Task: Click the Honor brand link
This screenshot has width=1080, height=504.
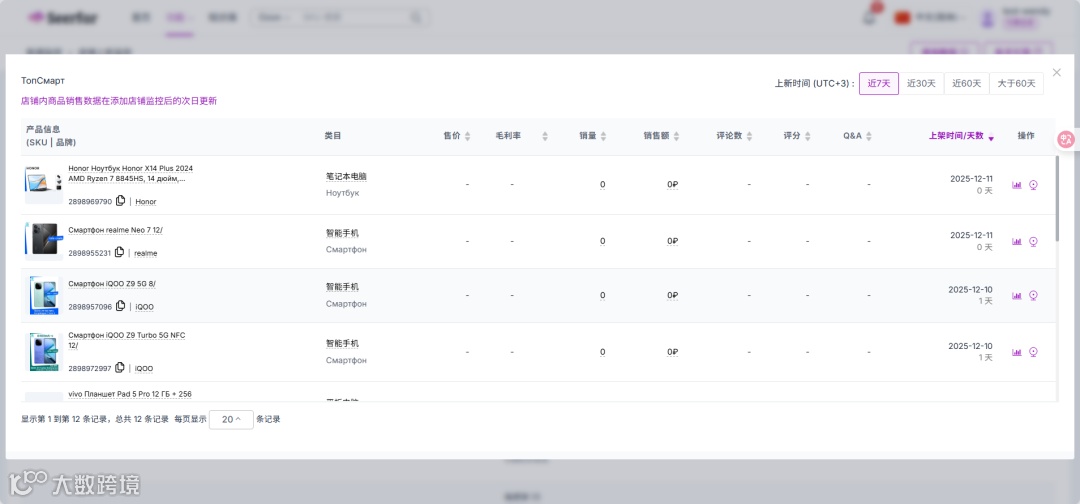Action: point(146,202)
